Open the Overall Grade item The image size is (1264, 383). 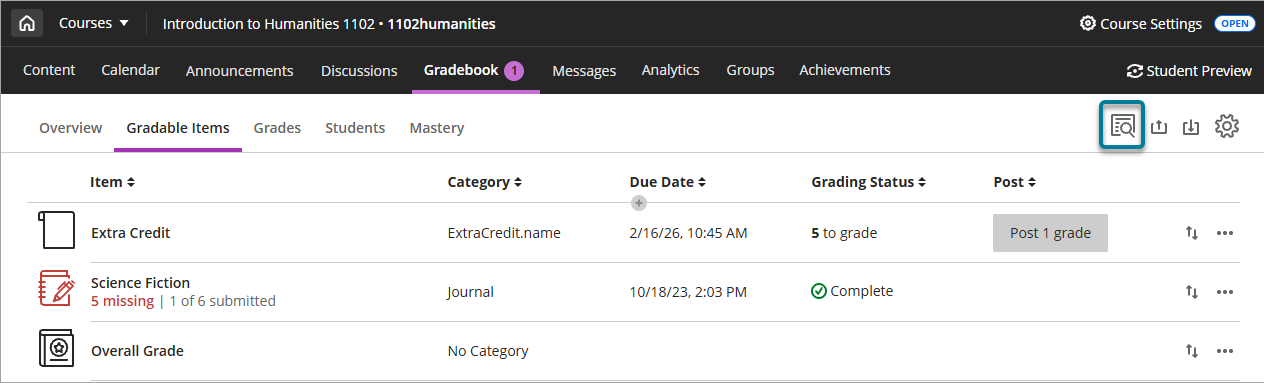(x=137, y=351)
